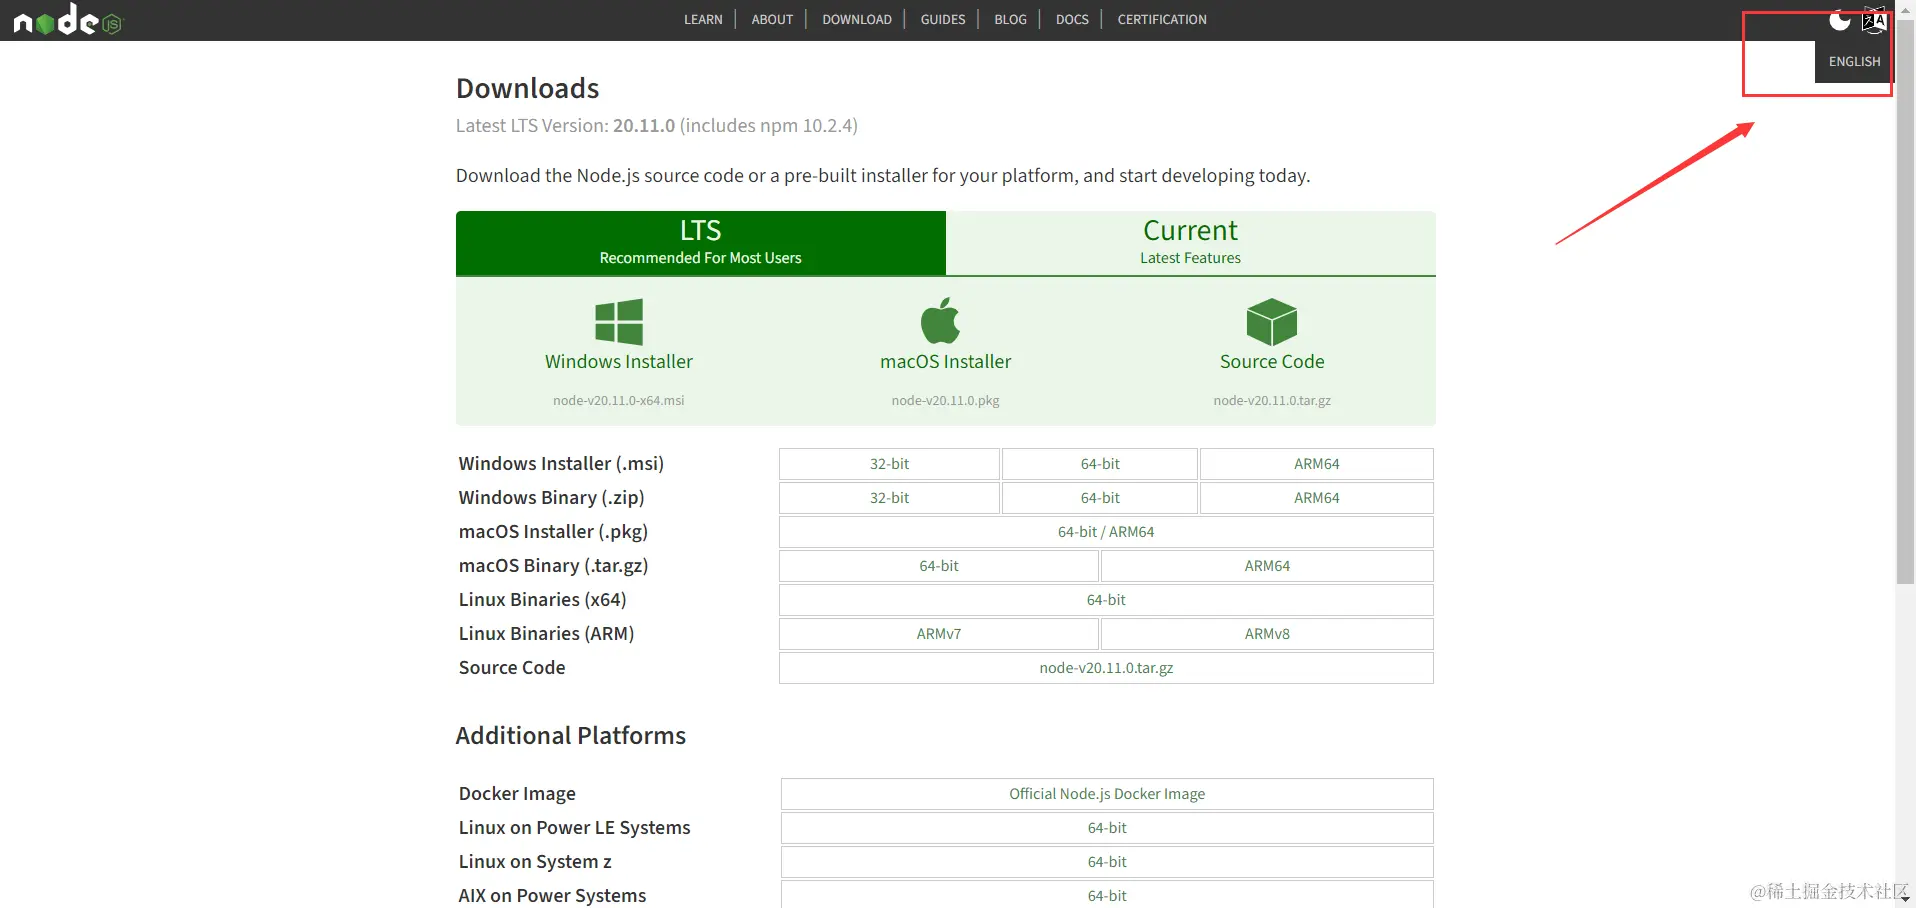1916x908 pixels.
Task: Download node-v20.11.0.pkg file link
Action: (946, 401)
